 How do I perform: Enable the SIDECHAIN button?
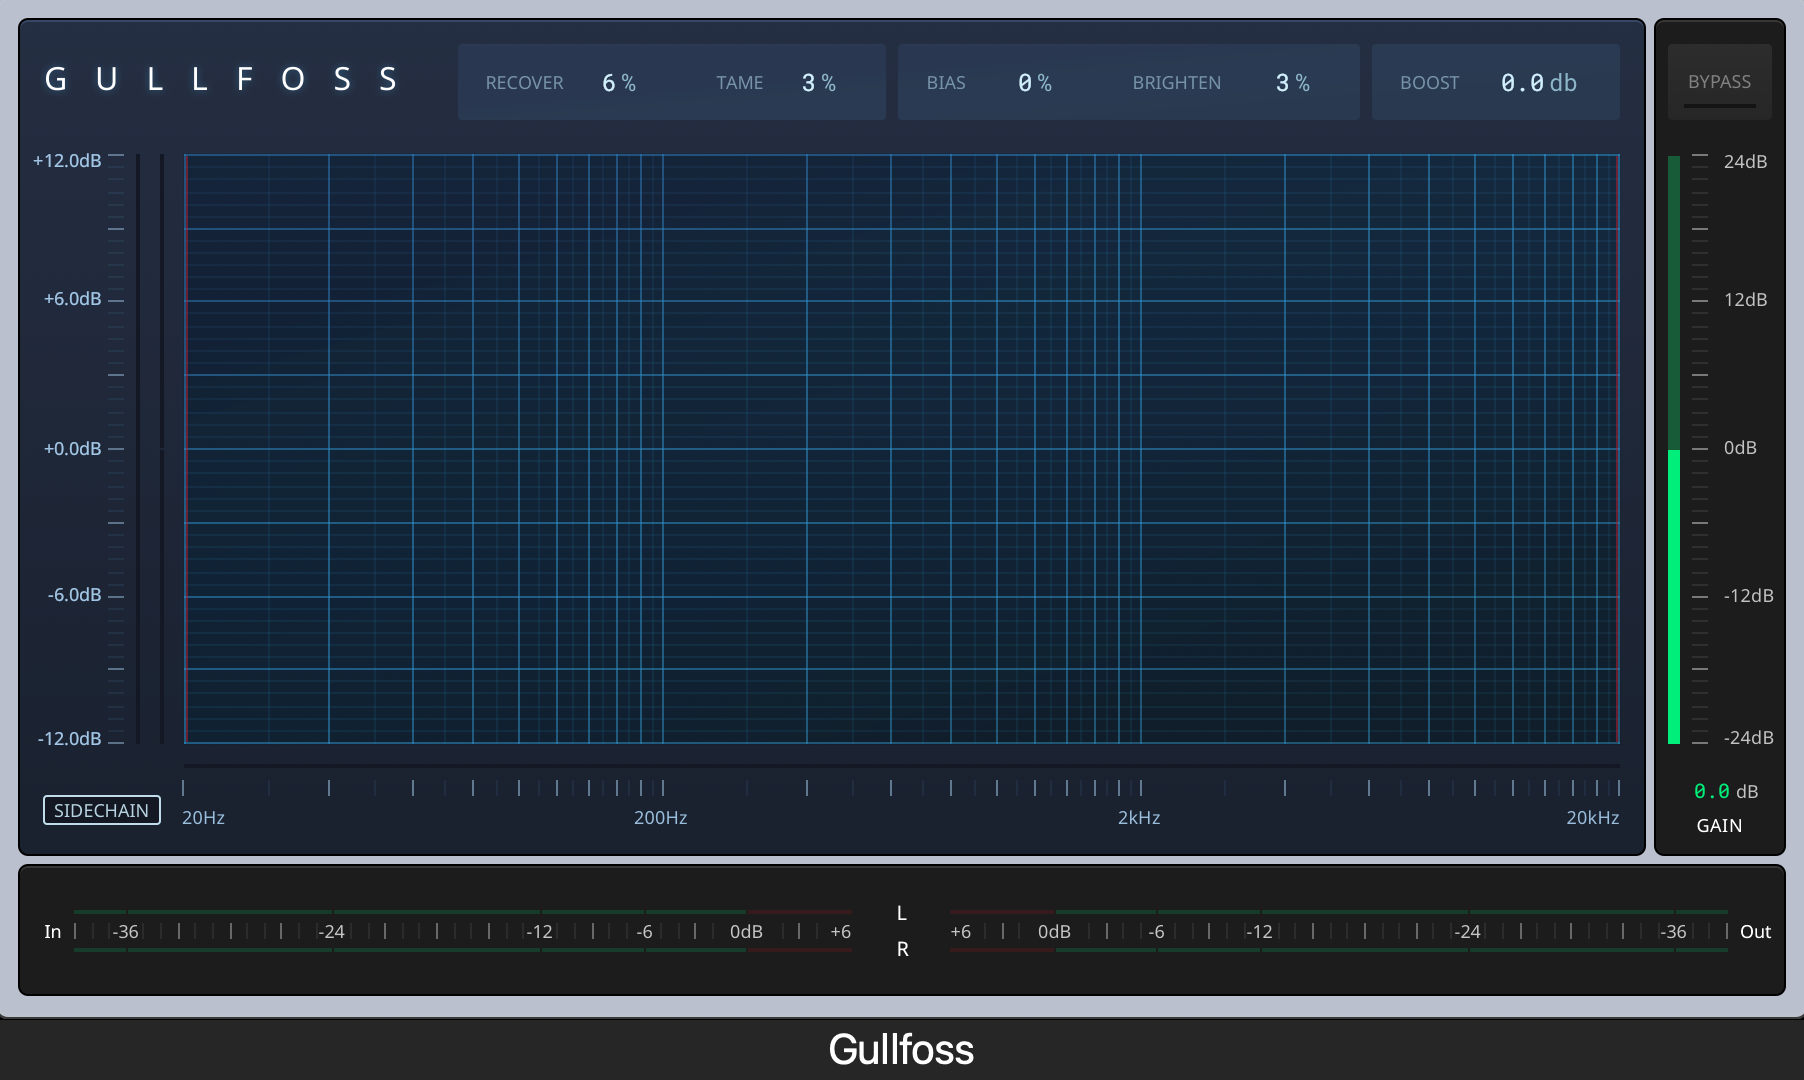(102, 810)
